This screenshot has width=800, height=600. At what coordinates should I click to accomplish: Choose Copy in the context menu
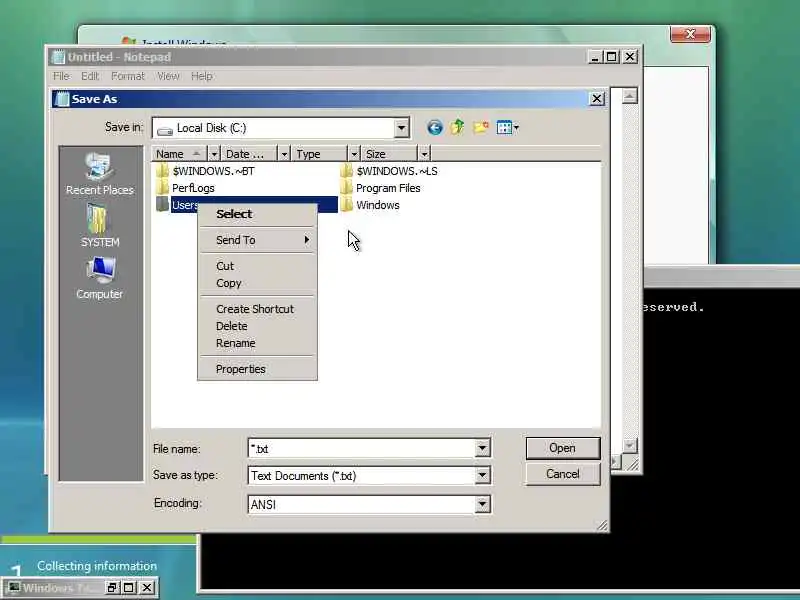(257, 283)
